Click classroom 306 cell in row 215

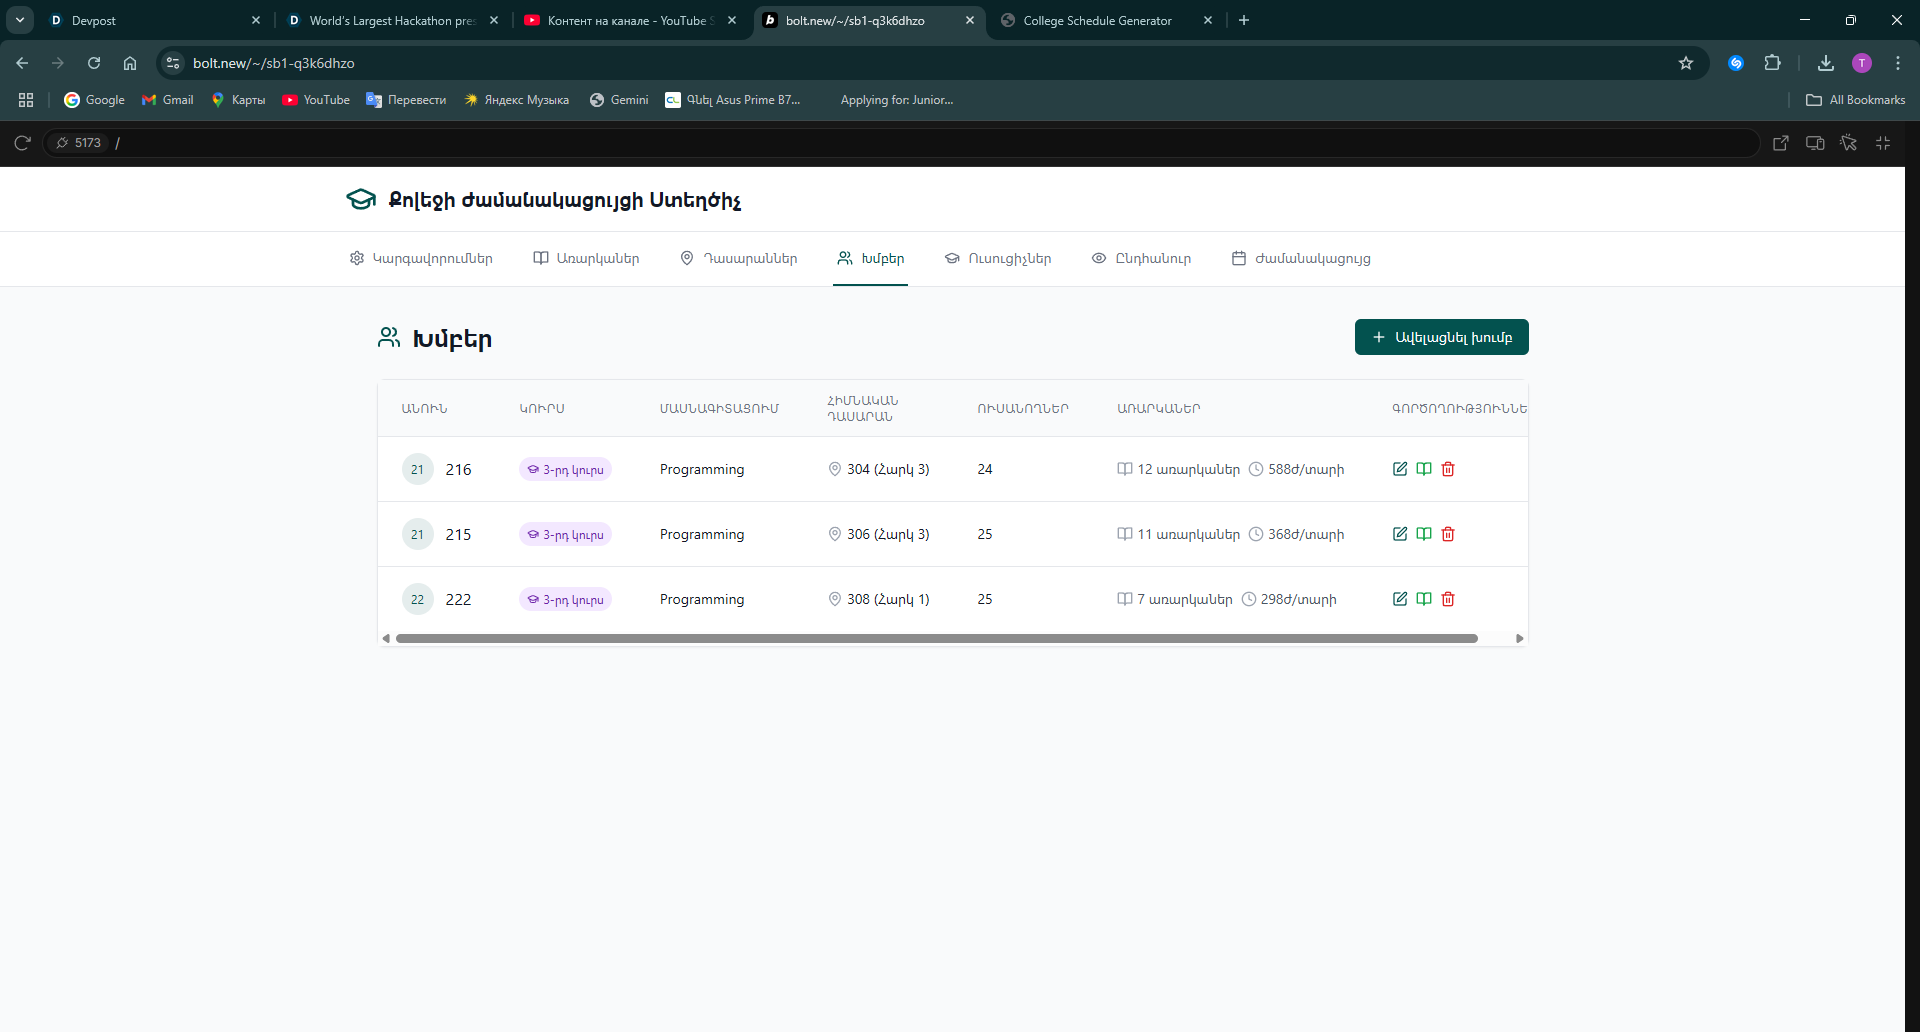(x=879, y=534)
